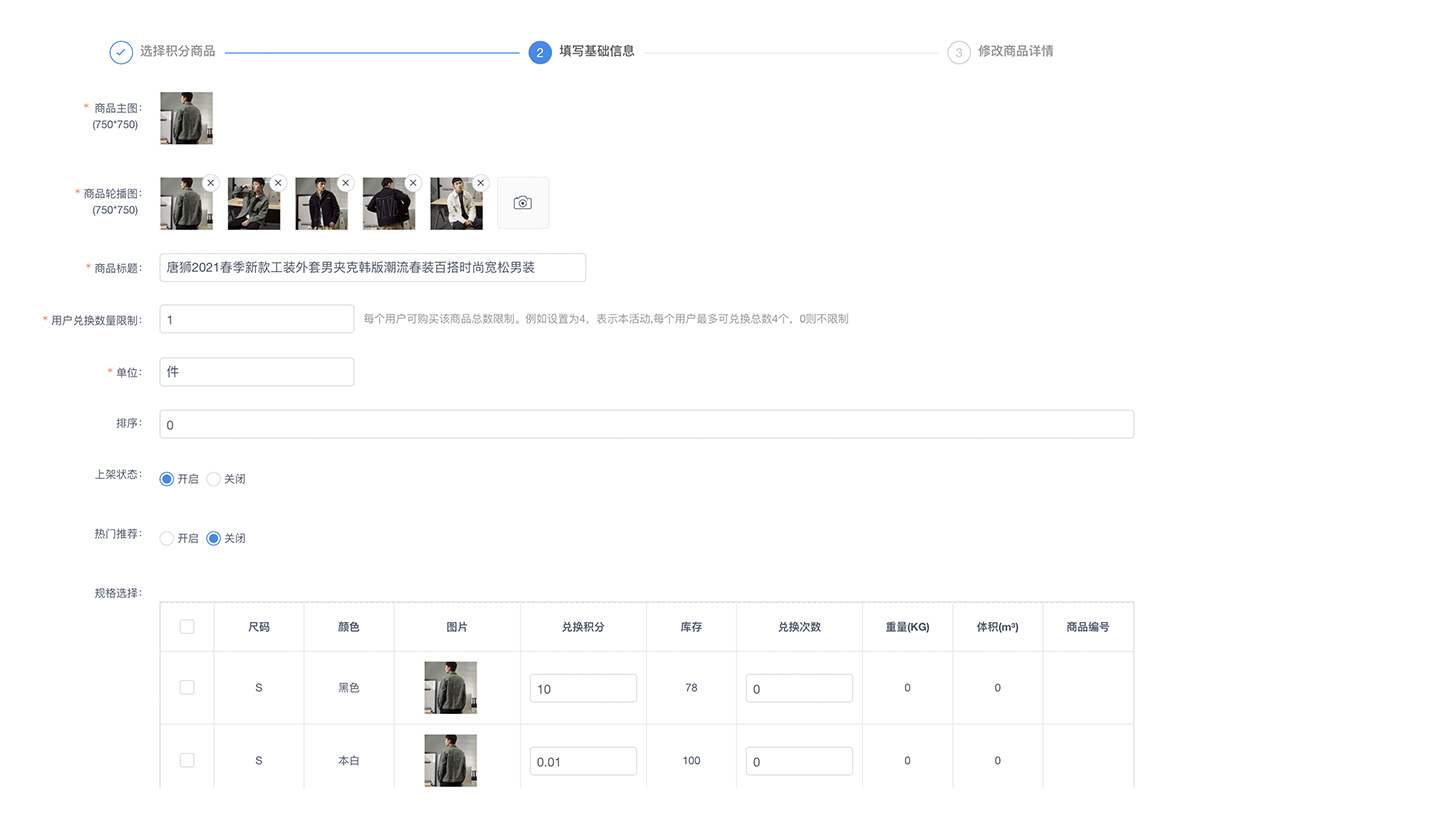Enable 热门推荐 with 开启 option

[167, 538]
